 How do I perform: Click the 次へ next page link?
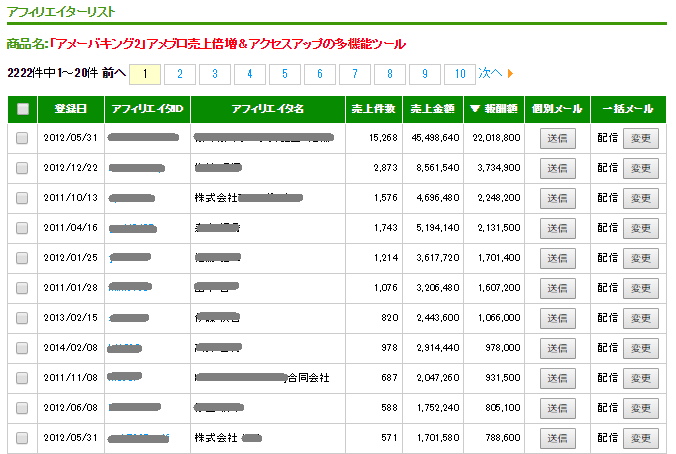pyautogui.click(x=490, y=74)
